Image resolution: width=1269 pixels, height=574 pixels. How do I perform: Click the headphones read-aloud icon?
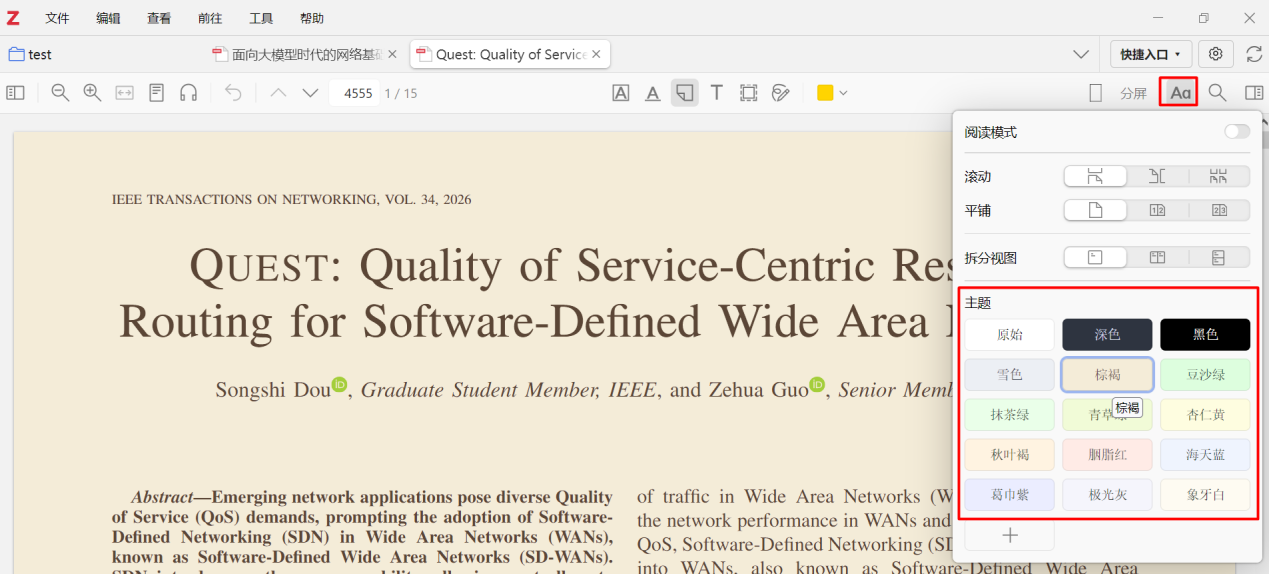click(x=188, y=93)
